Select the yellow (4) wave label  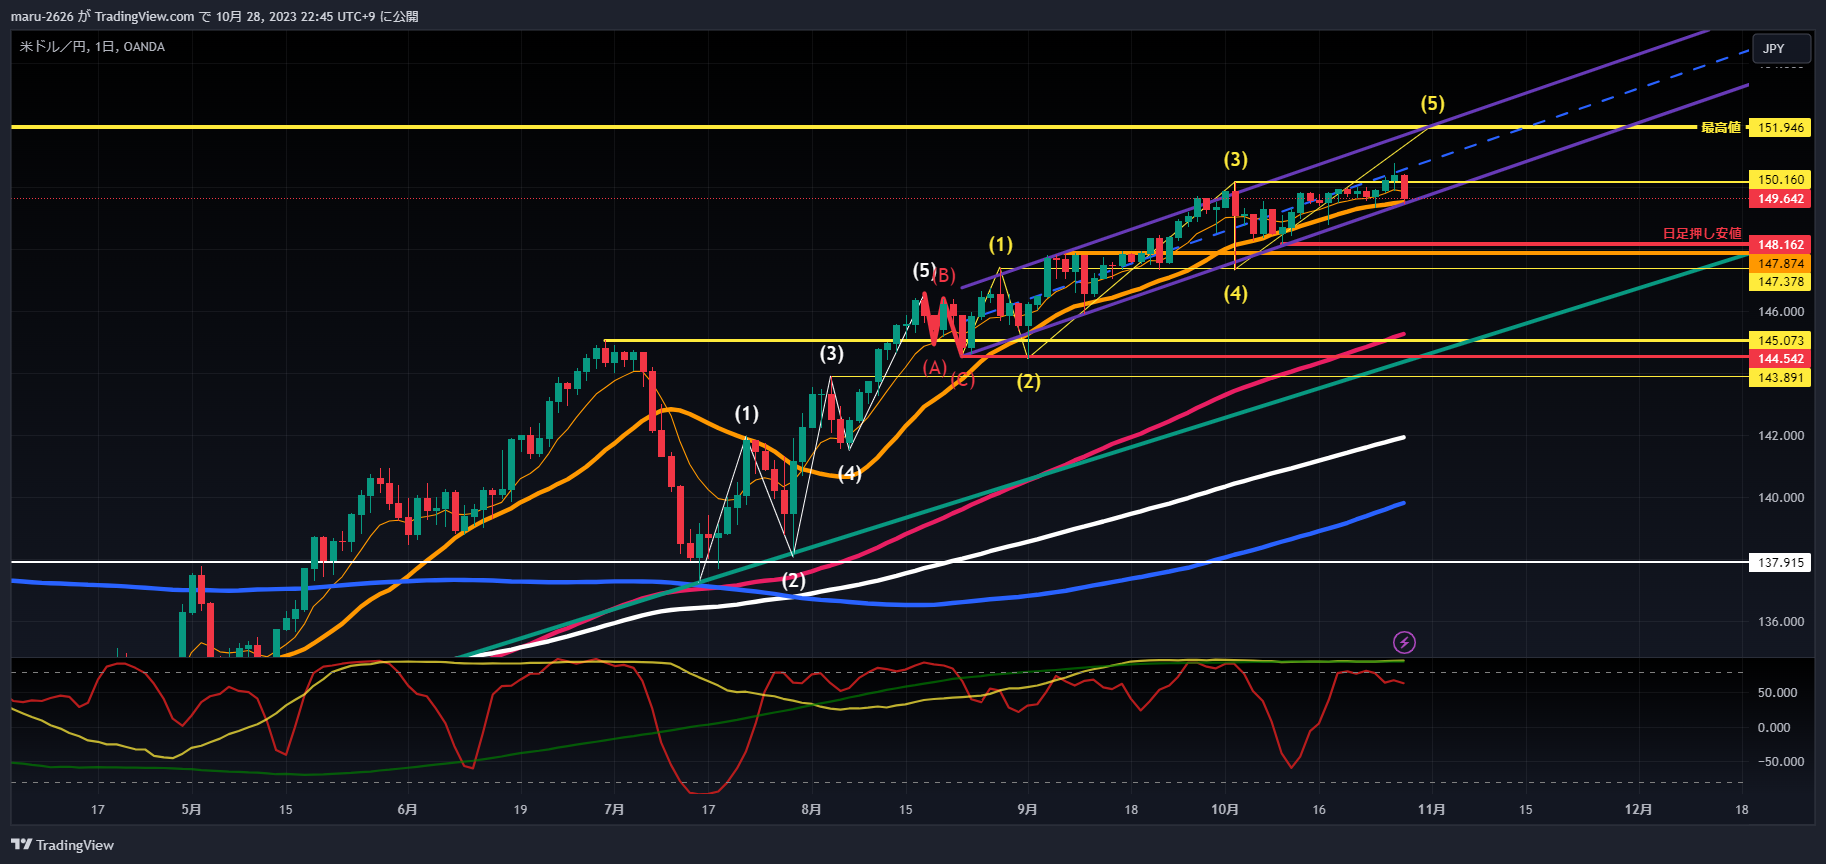[x=1236, y=293]
